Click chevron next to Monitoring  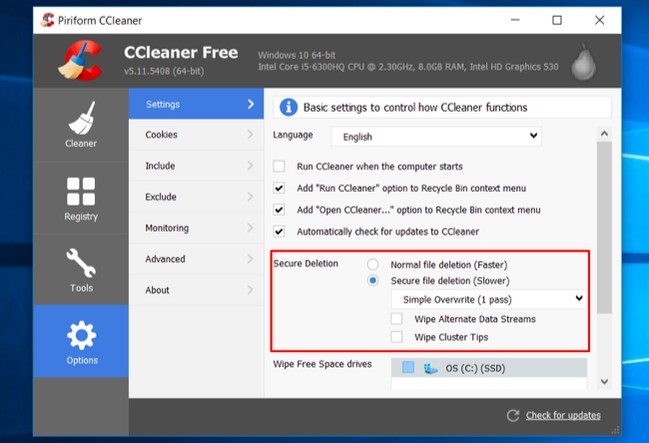pyautogui.click(x=250, y=228)
